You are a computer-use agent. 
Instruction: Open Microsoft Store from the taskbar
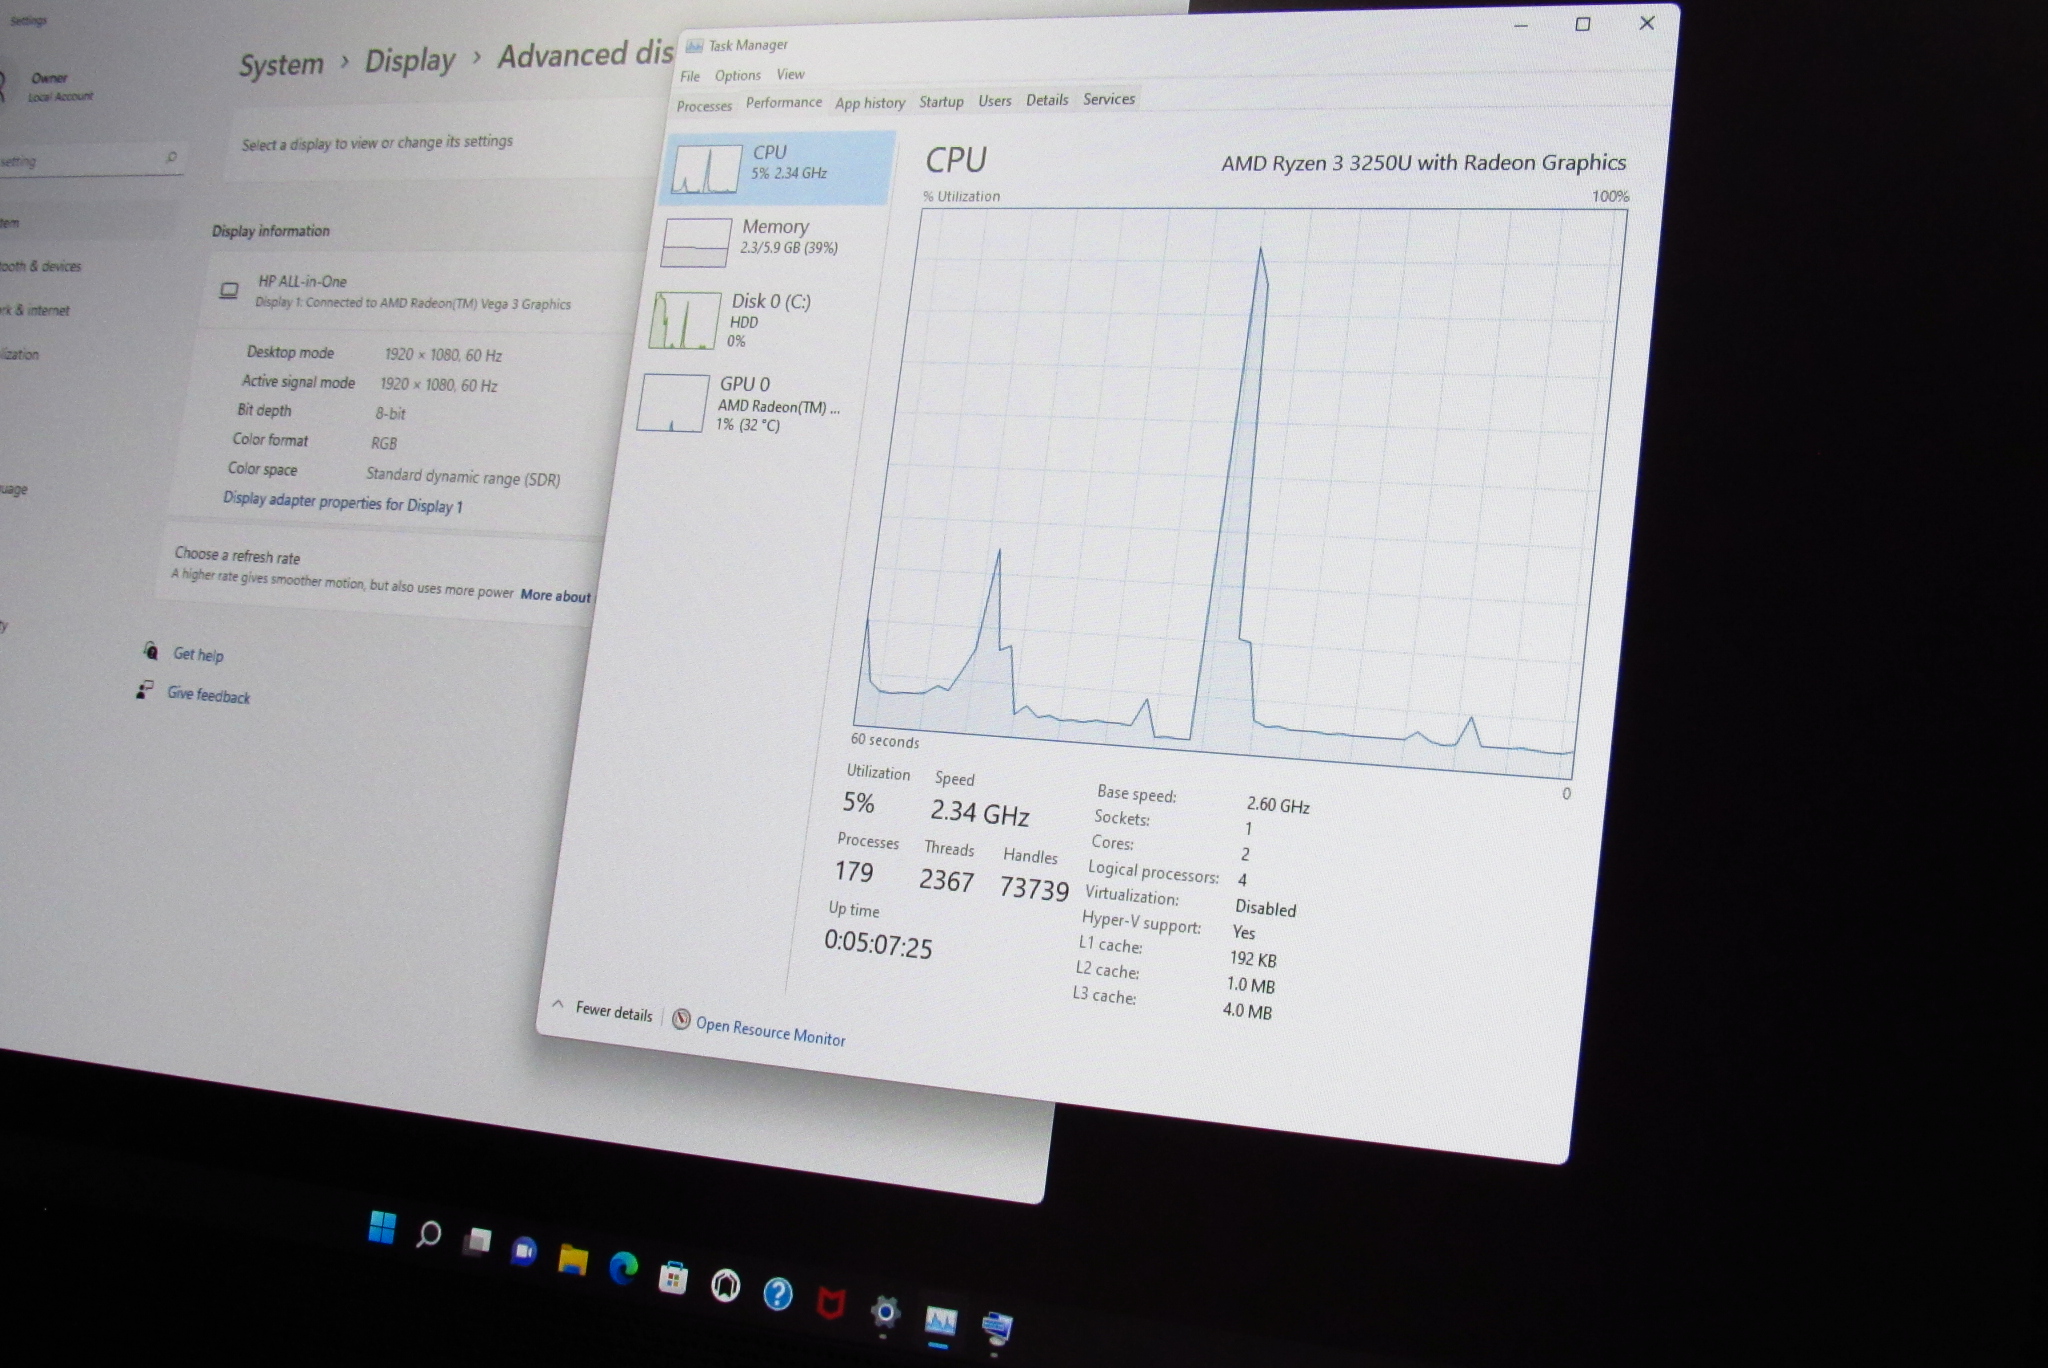click(673, 1278)
